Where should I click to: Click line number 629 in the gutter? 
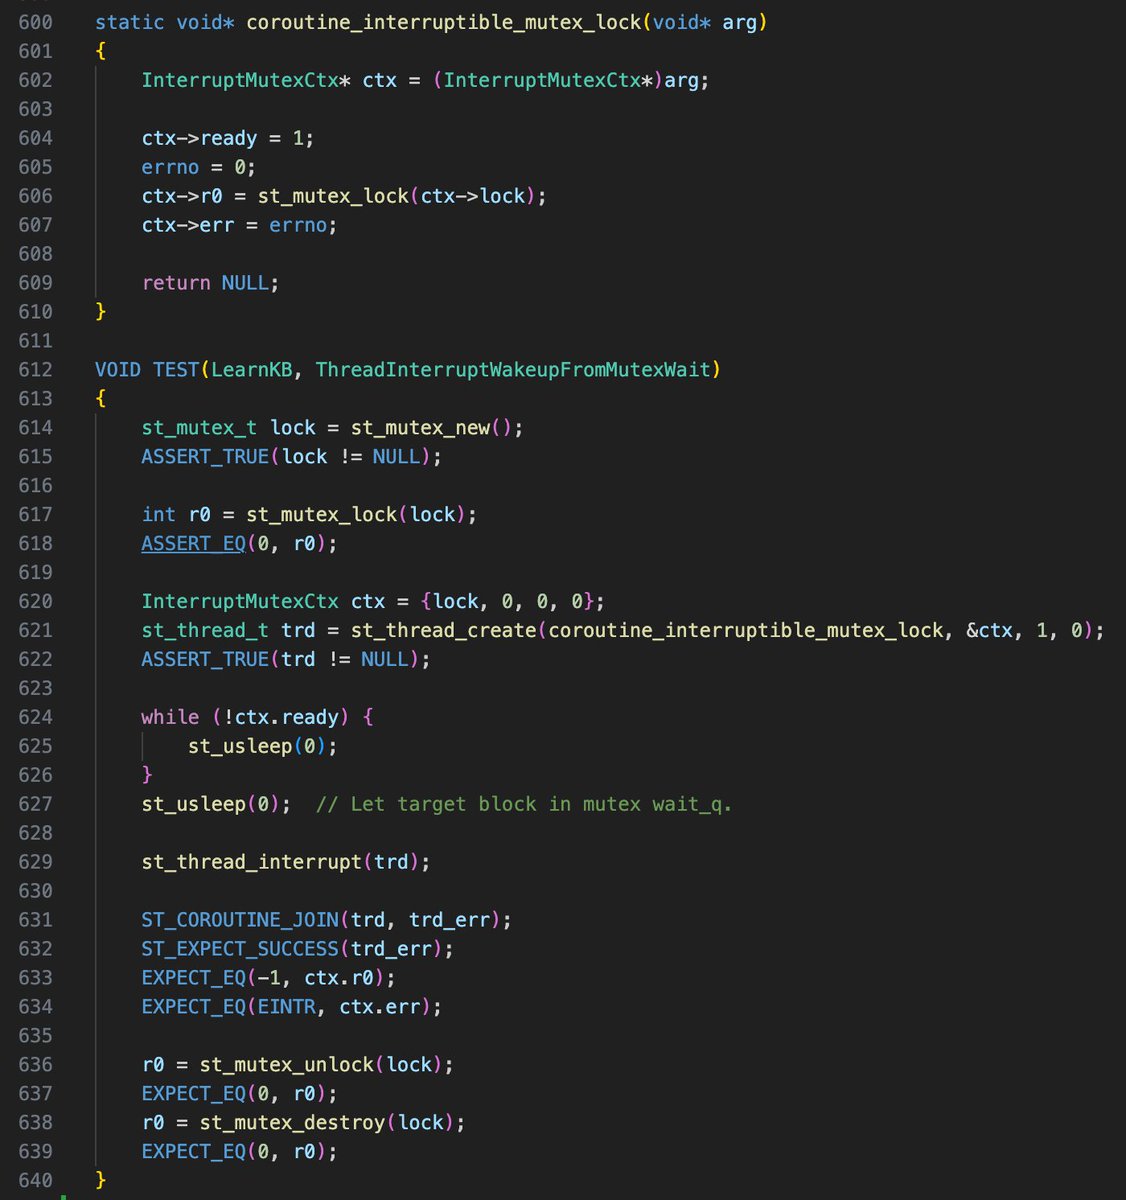click(35, 862)
